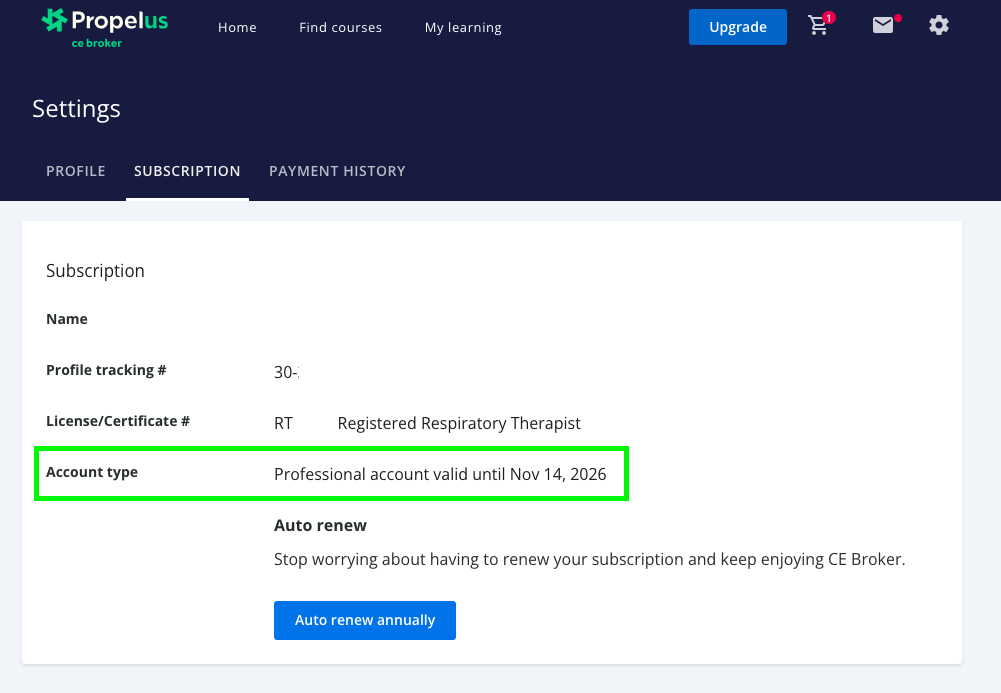Open the Payment History tab
The width and height of the screenshot is (1001, 693).
[337, 171]
